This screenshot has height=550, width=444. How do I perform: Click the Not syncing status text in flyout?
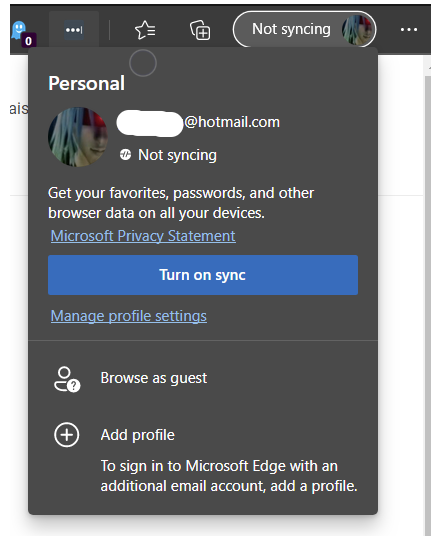177,155
